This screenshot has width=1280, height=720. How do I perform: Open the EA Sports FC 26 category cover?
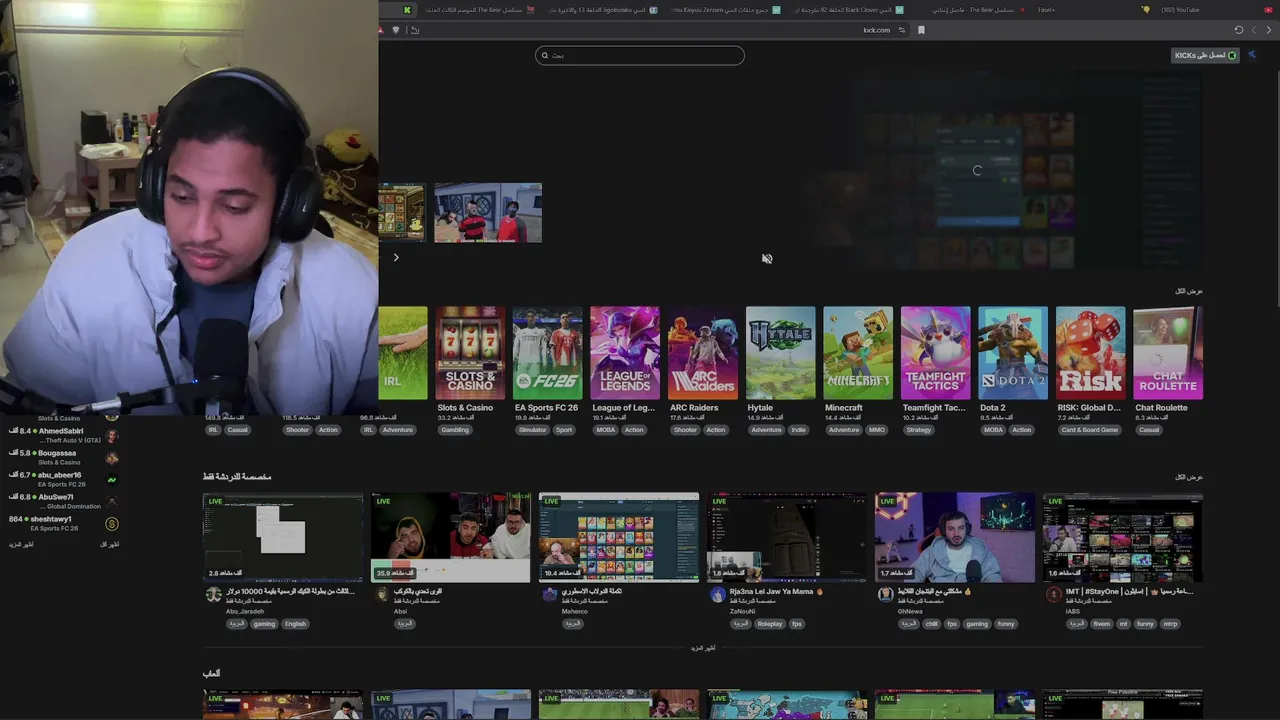(548, 353)
